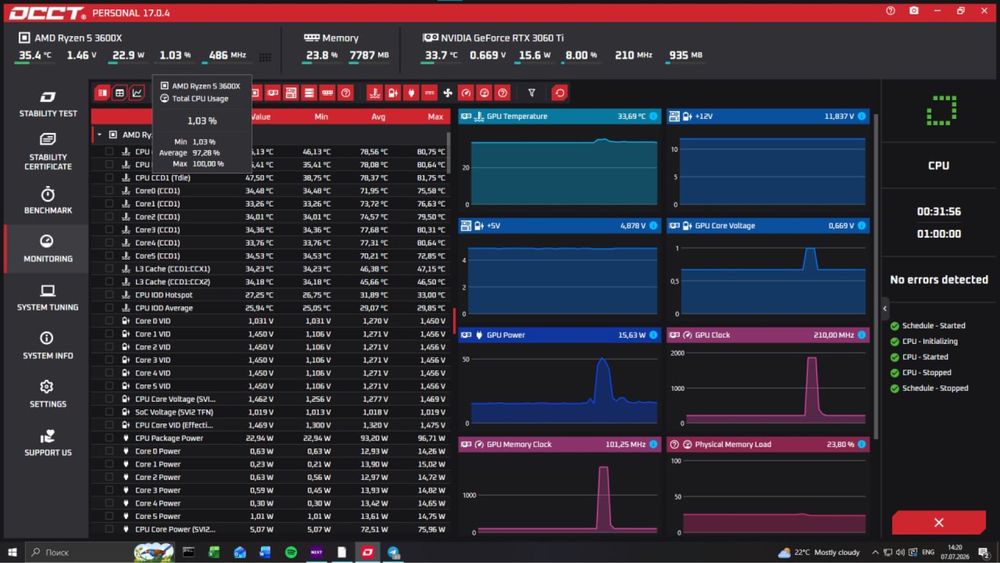Open the System Info section
1000x563 pixels.
[x=48, y=346]
